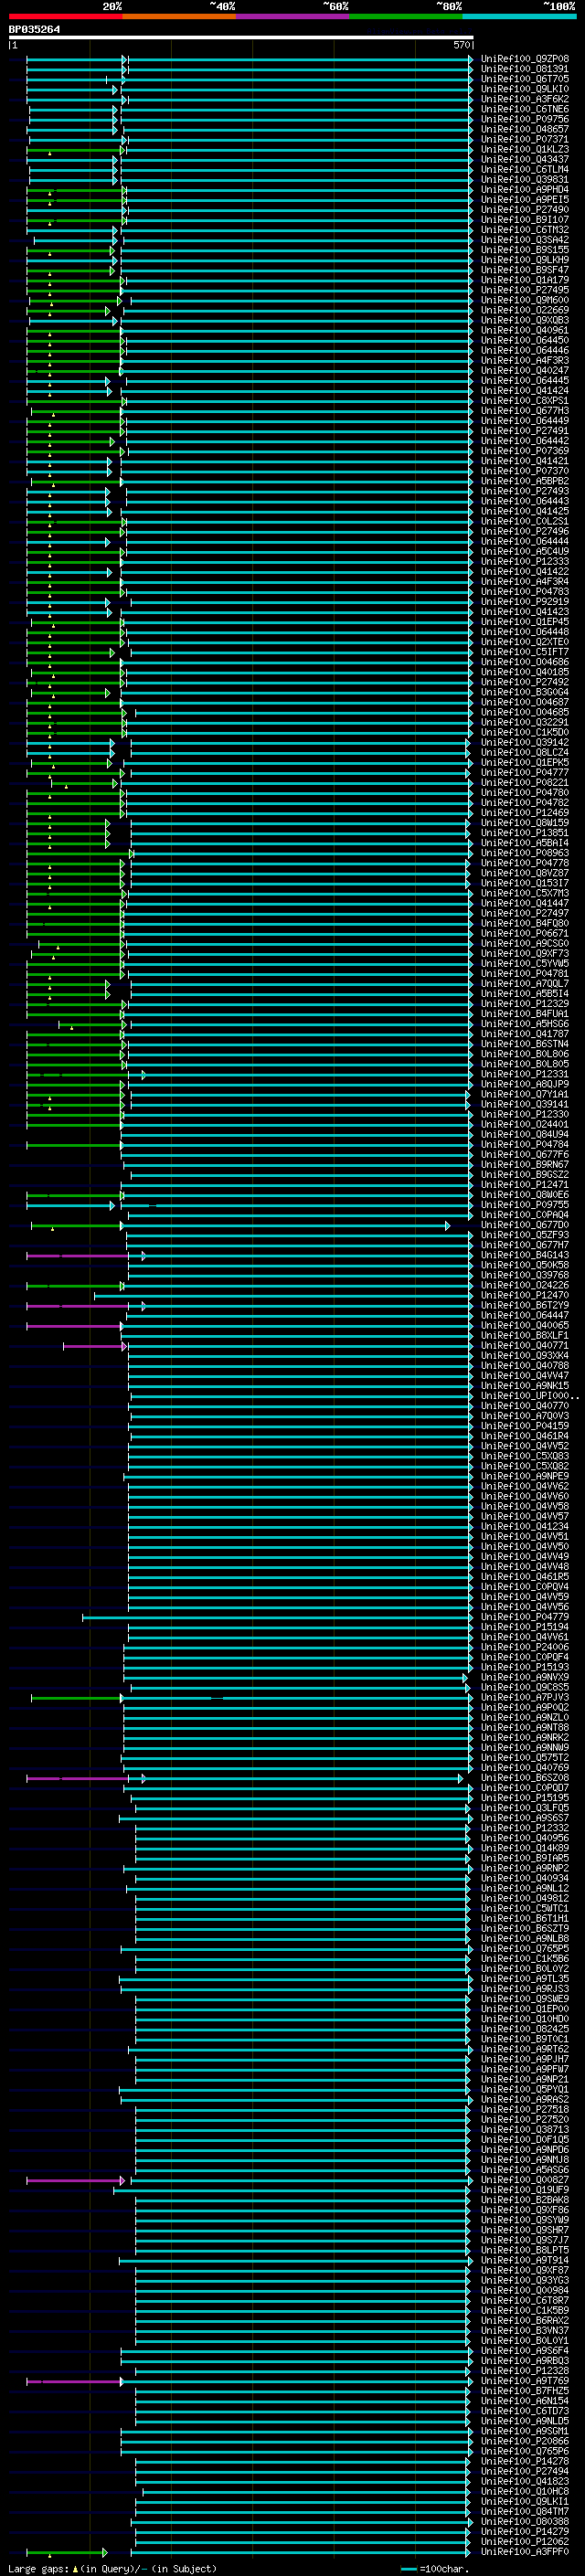Select hit UniRef100_A5C4U9
The image size is (585, 2576).
(x=525, y=552)
